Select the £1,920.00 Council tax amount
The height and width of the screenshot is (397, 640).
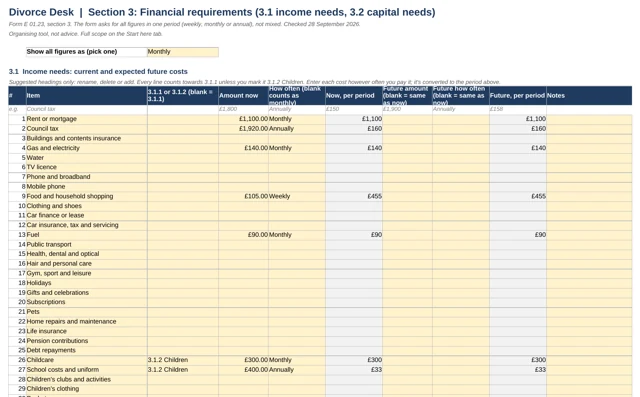coord(243,129)
